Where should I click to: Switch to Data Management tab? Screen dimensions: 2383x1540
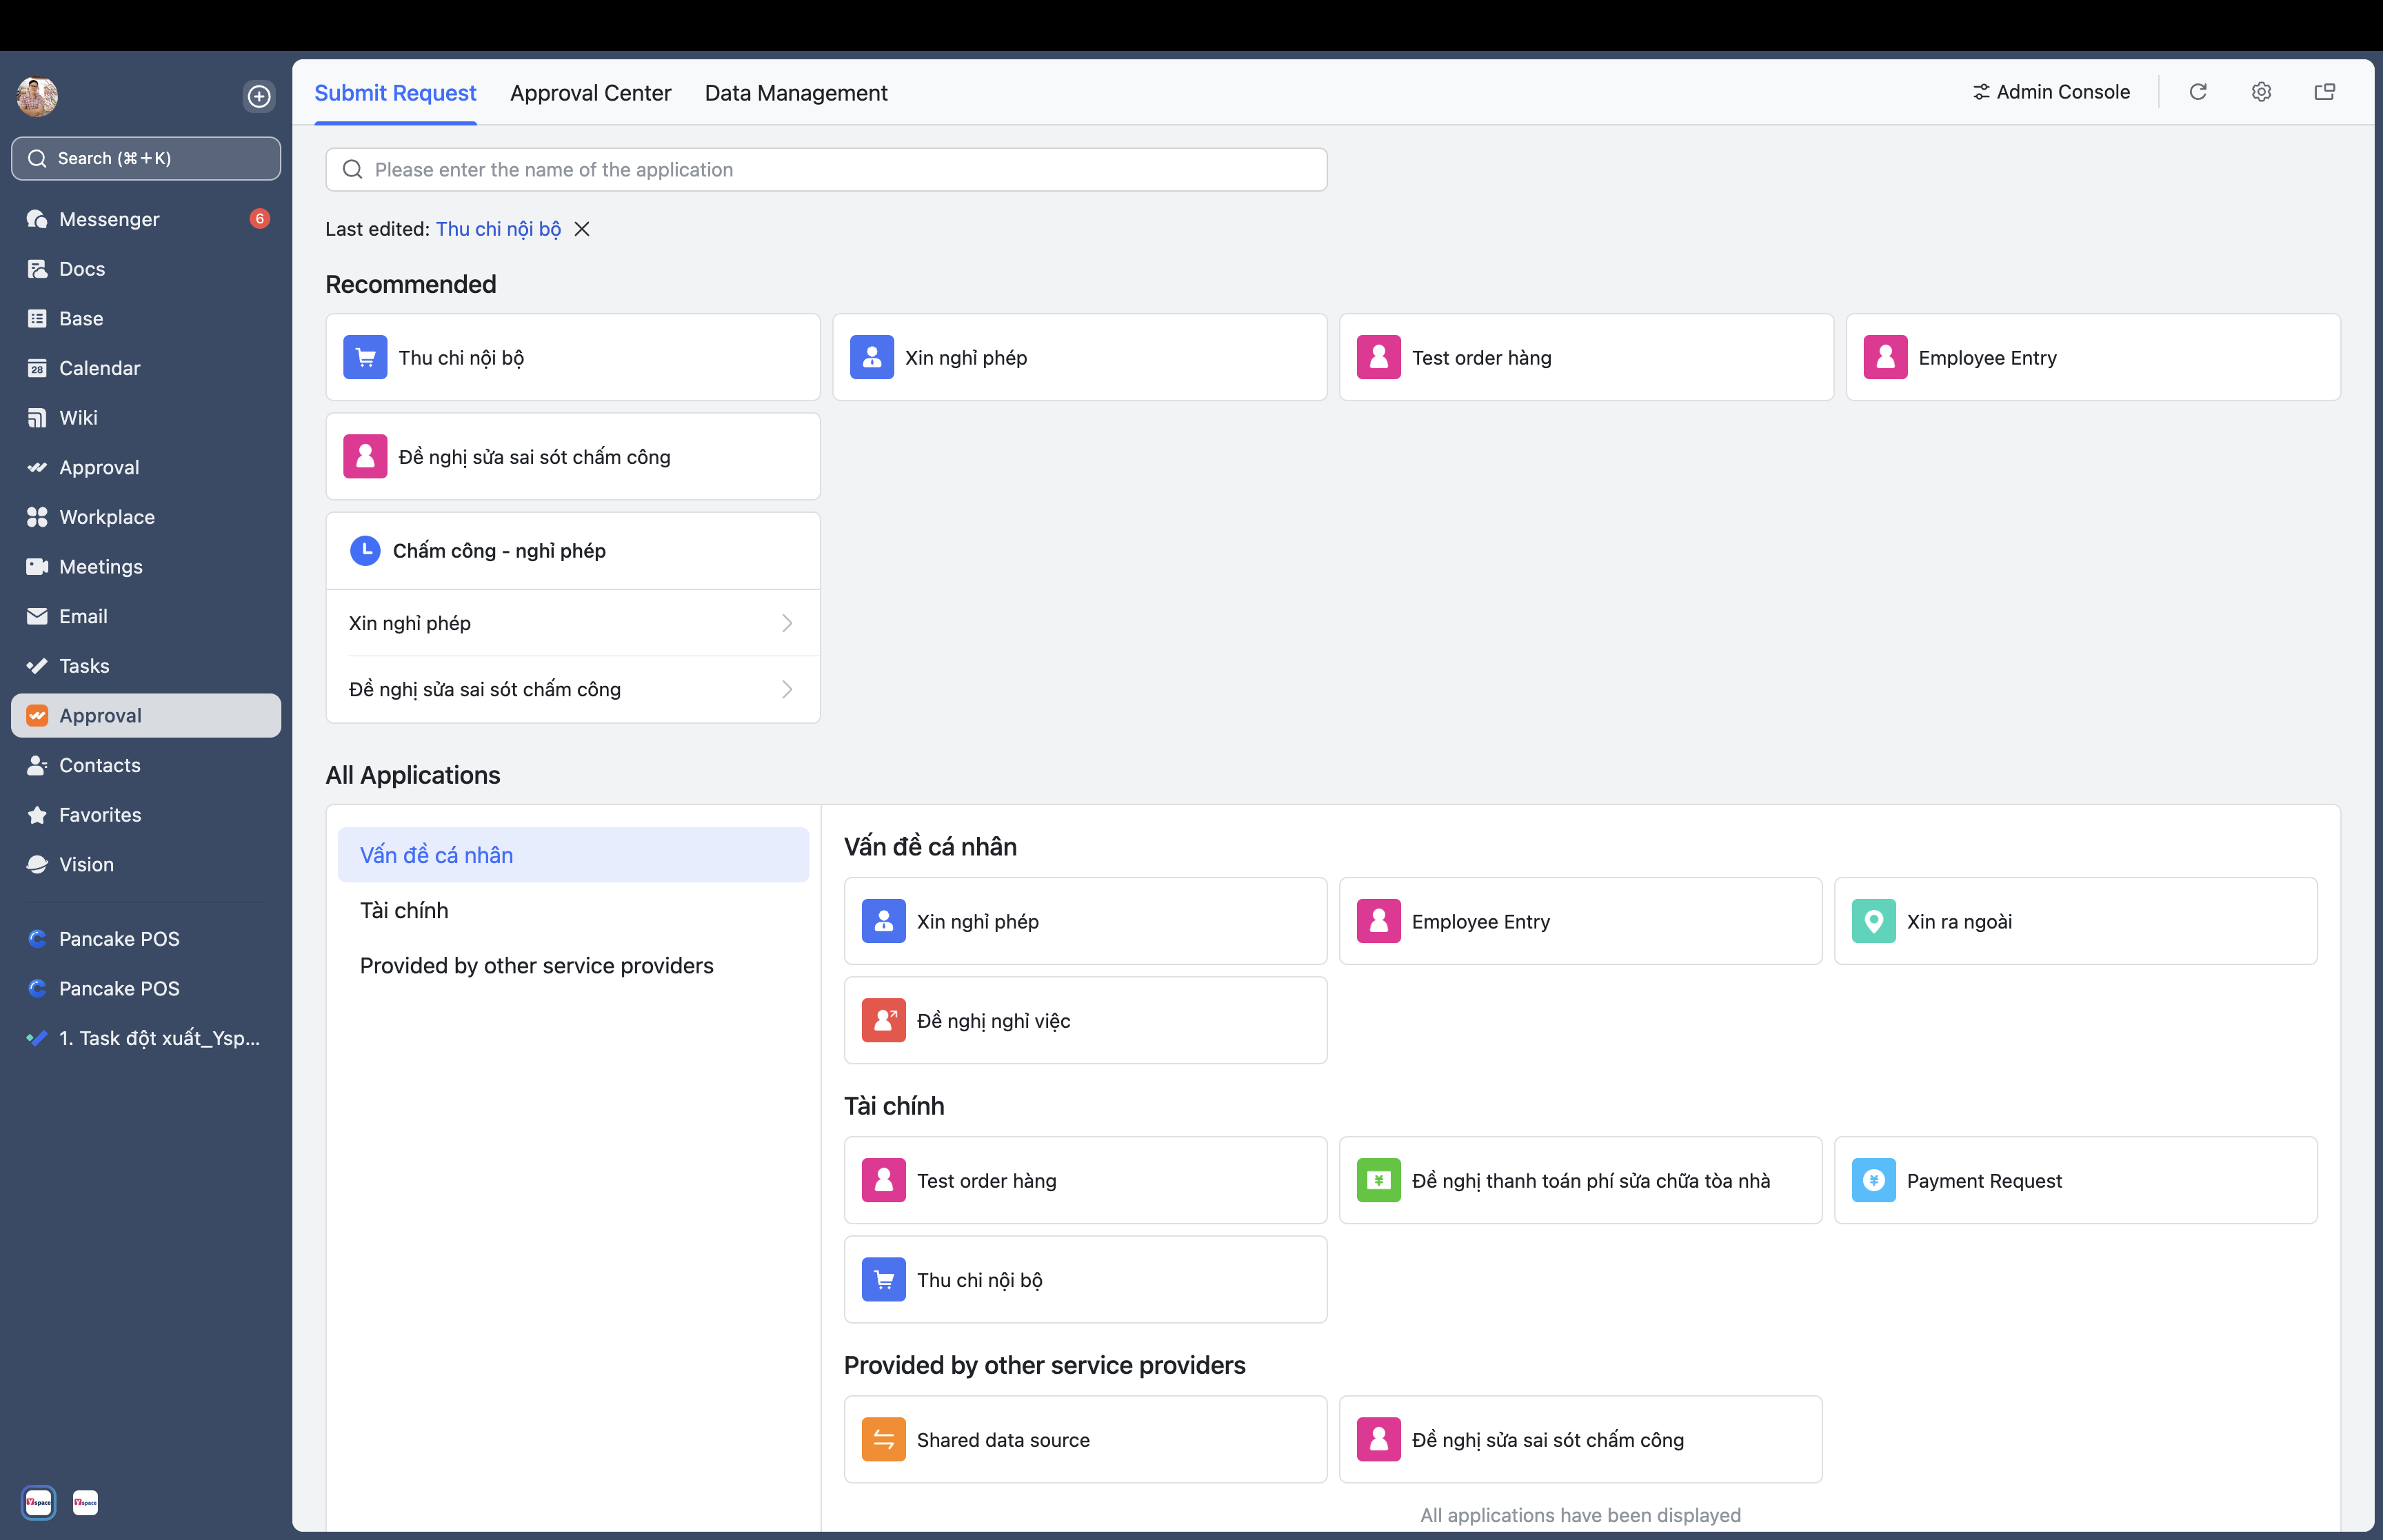pyautogui.click(x=796, y=92)
